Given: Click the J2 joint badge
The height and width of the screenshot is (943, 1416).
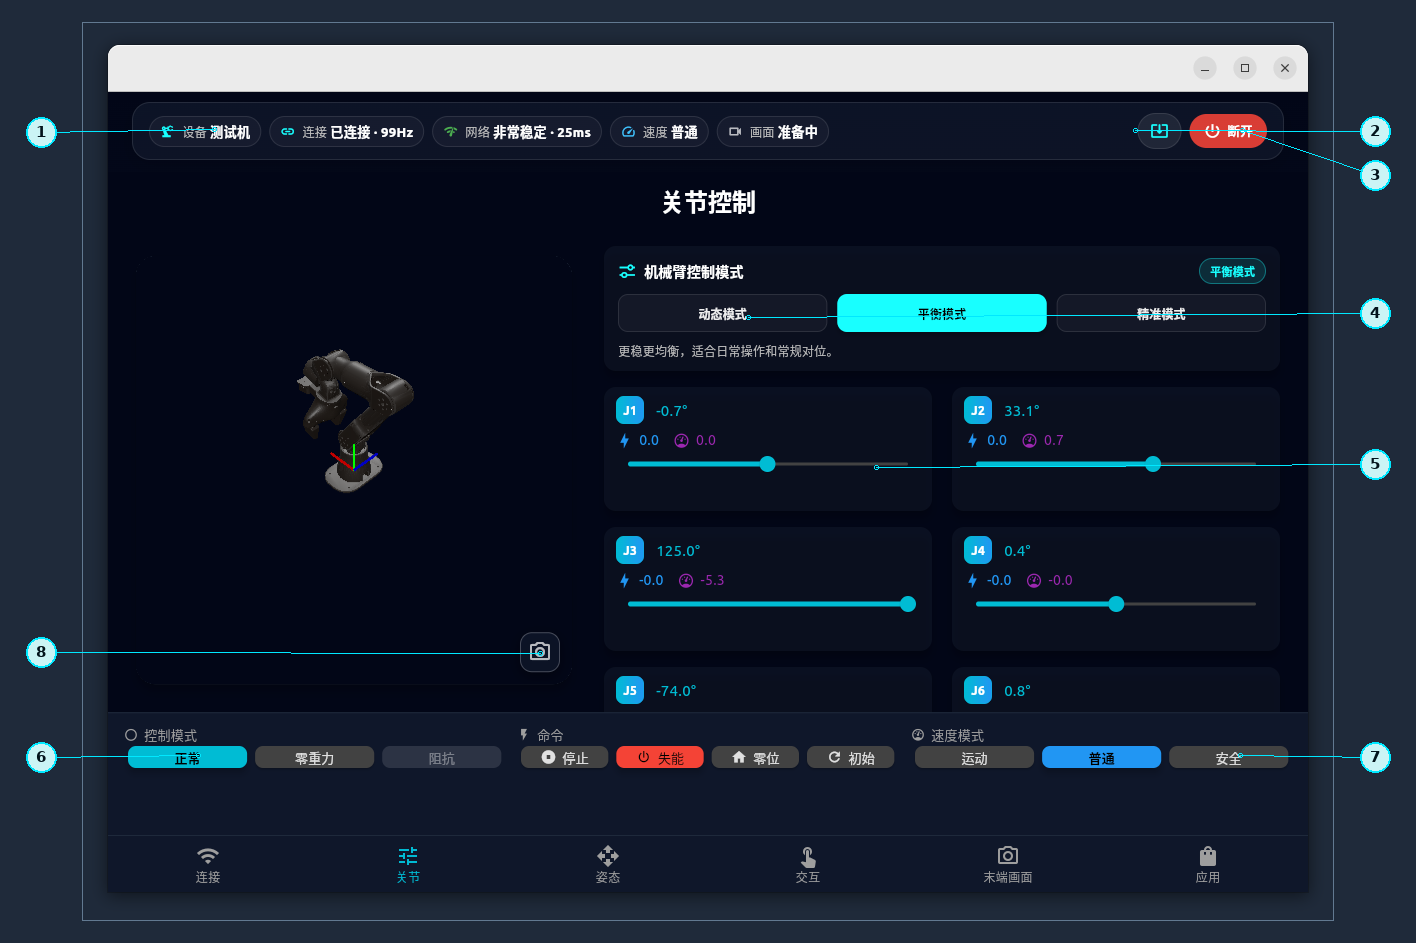Looking at the screenshot, I should tap(978, 410).
